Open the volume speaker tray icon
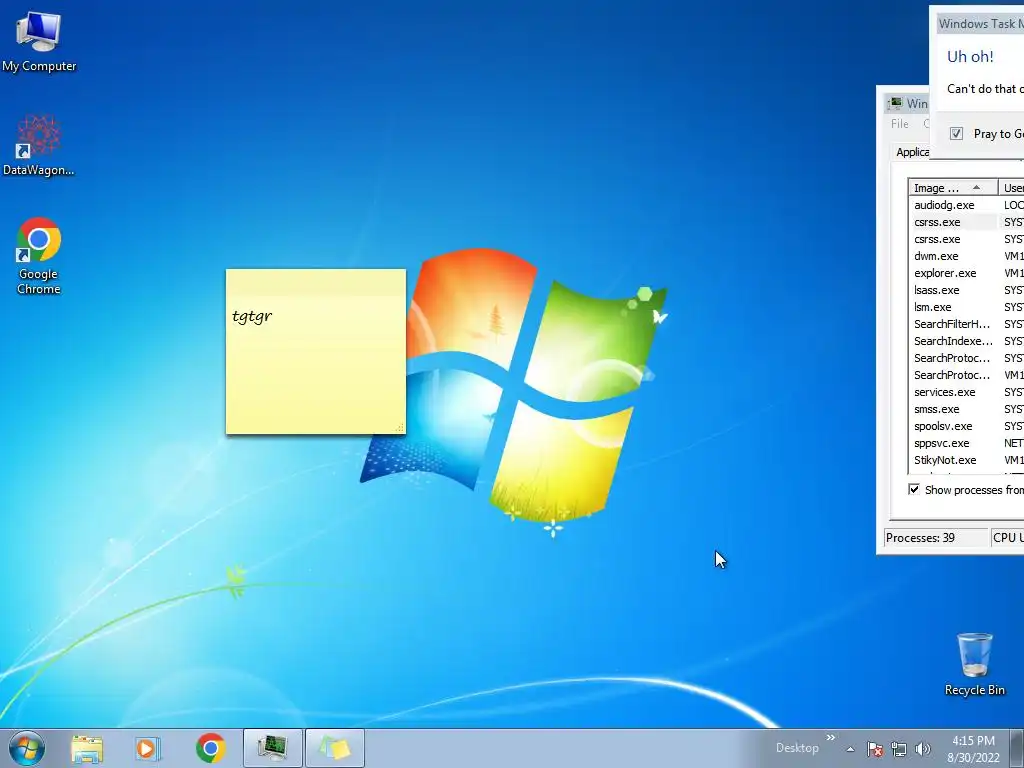The width and height of the screenshot is (1024, 768). 923,749
